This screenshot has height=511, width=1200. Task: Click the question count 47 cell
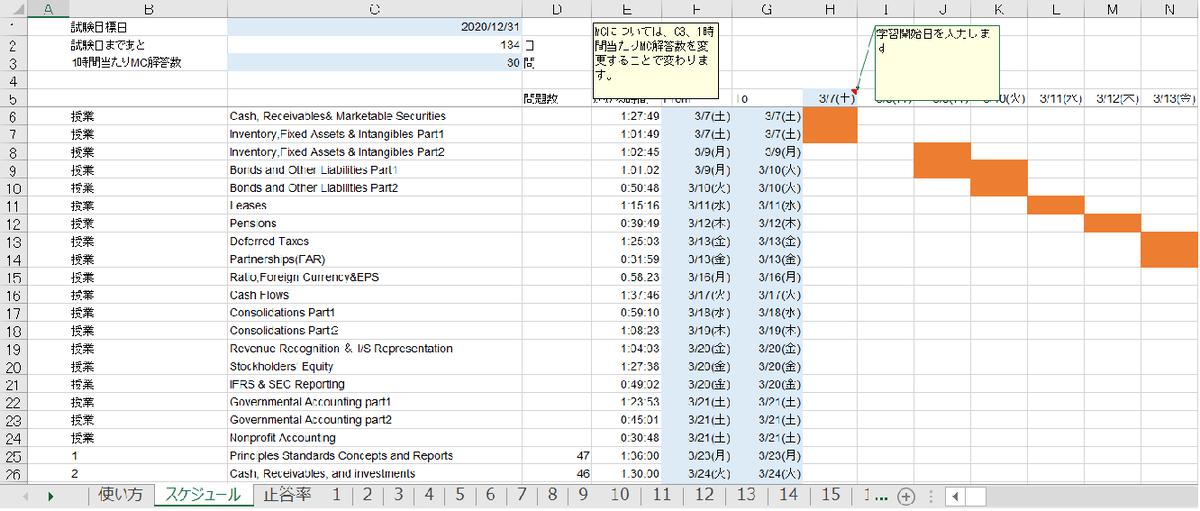556,456
